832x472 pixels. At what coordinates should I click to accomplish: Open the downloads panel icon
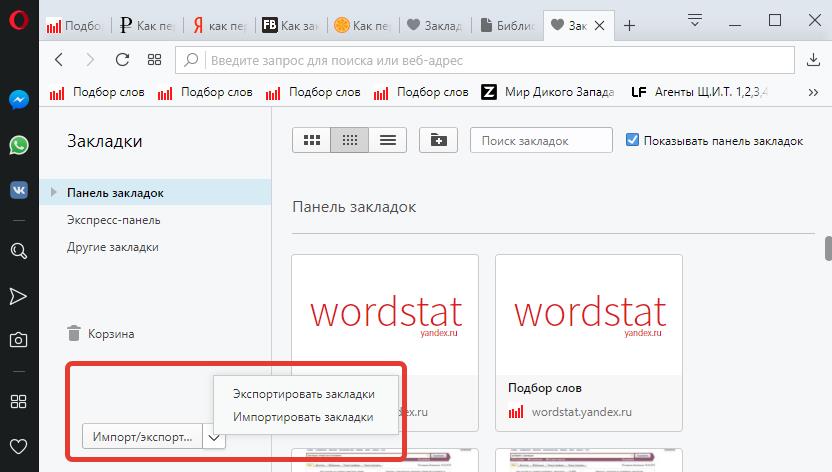tap(814, 60)
